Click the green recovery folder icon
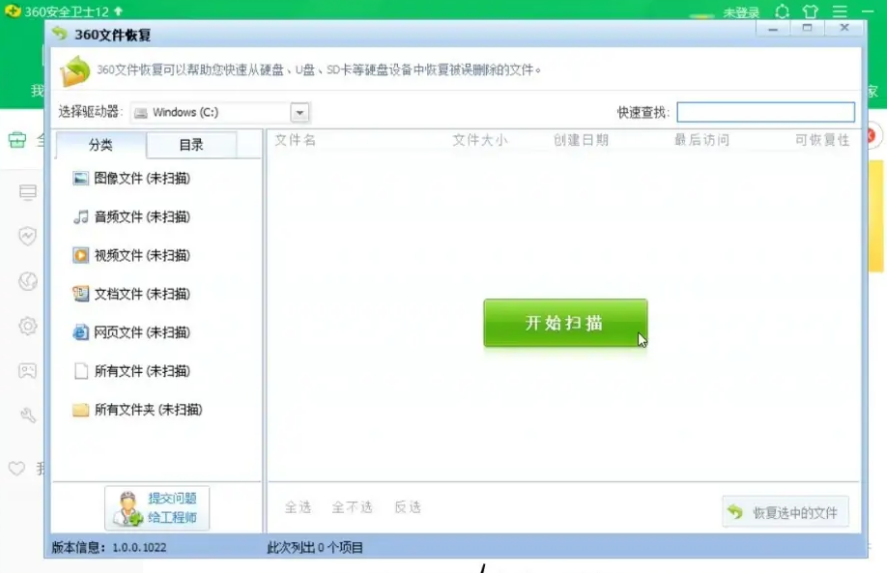This screenshot has height=573, width=887. click(75, 71)
